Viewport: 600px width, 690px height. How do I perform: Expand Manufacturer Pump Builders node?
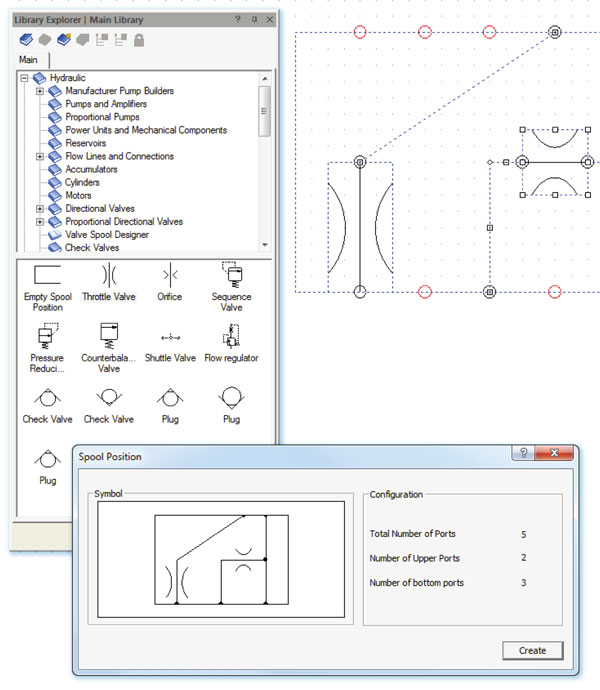tap(40, 91)
